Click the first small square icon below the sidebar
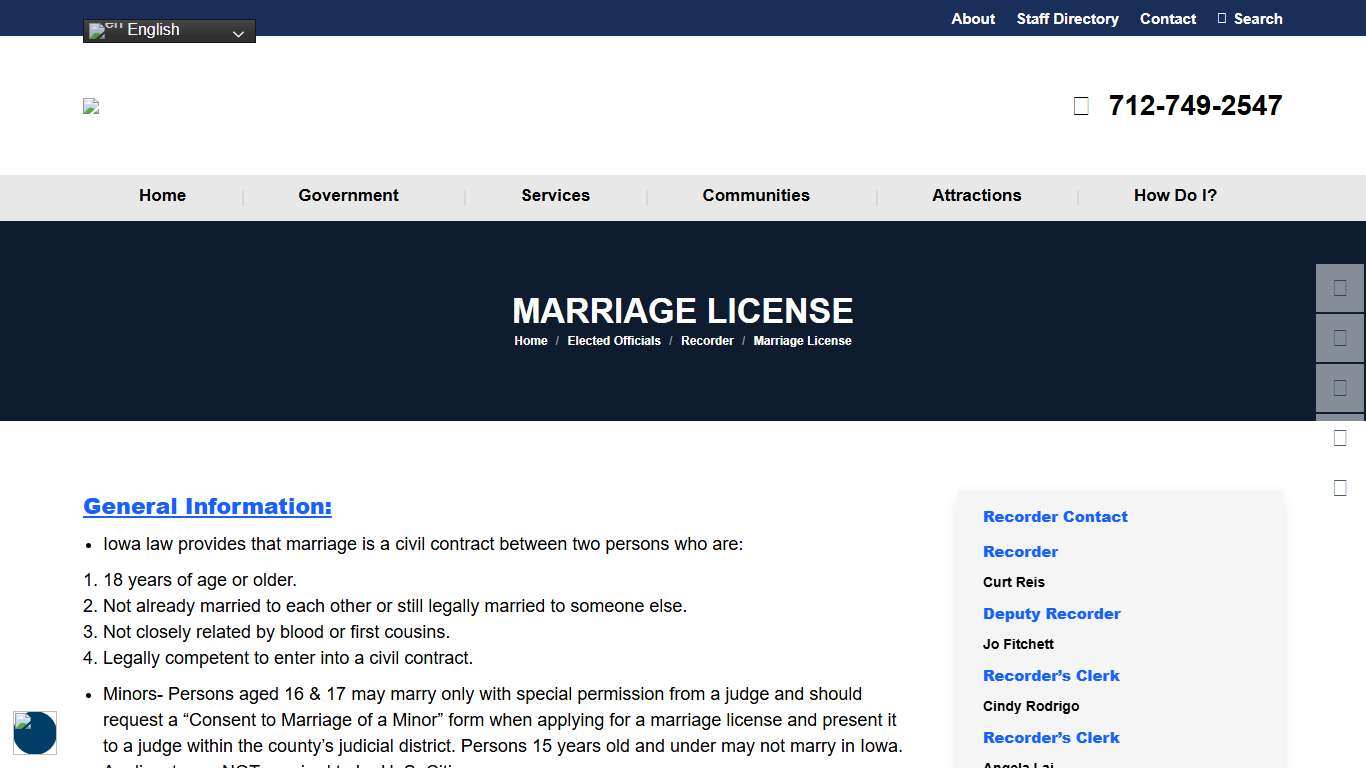This screenshot has width=1366, height=768. (x=1340, y=437)
